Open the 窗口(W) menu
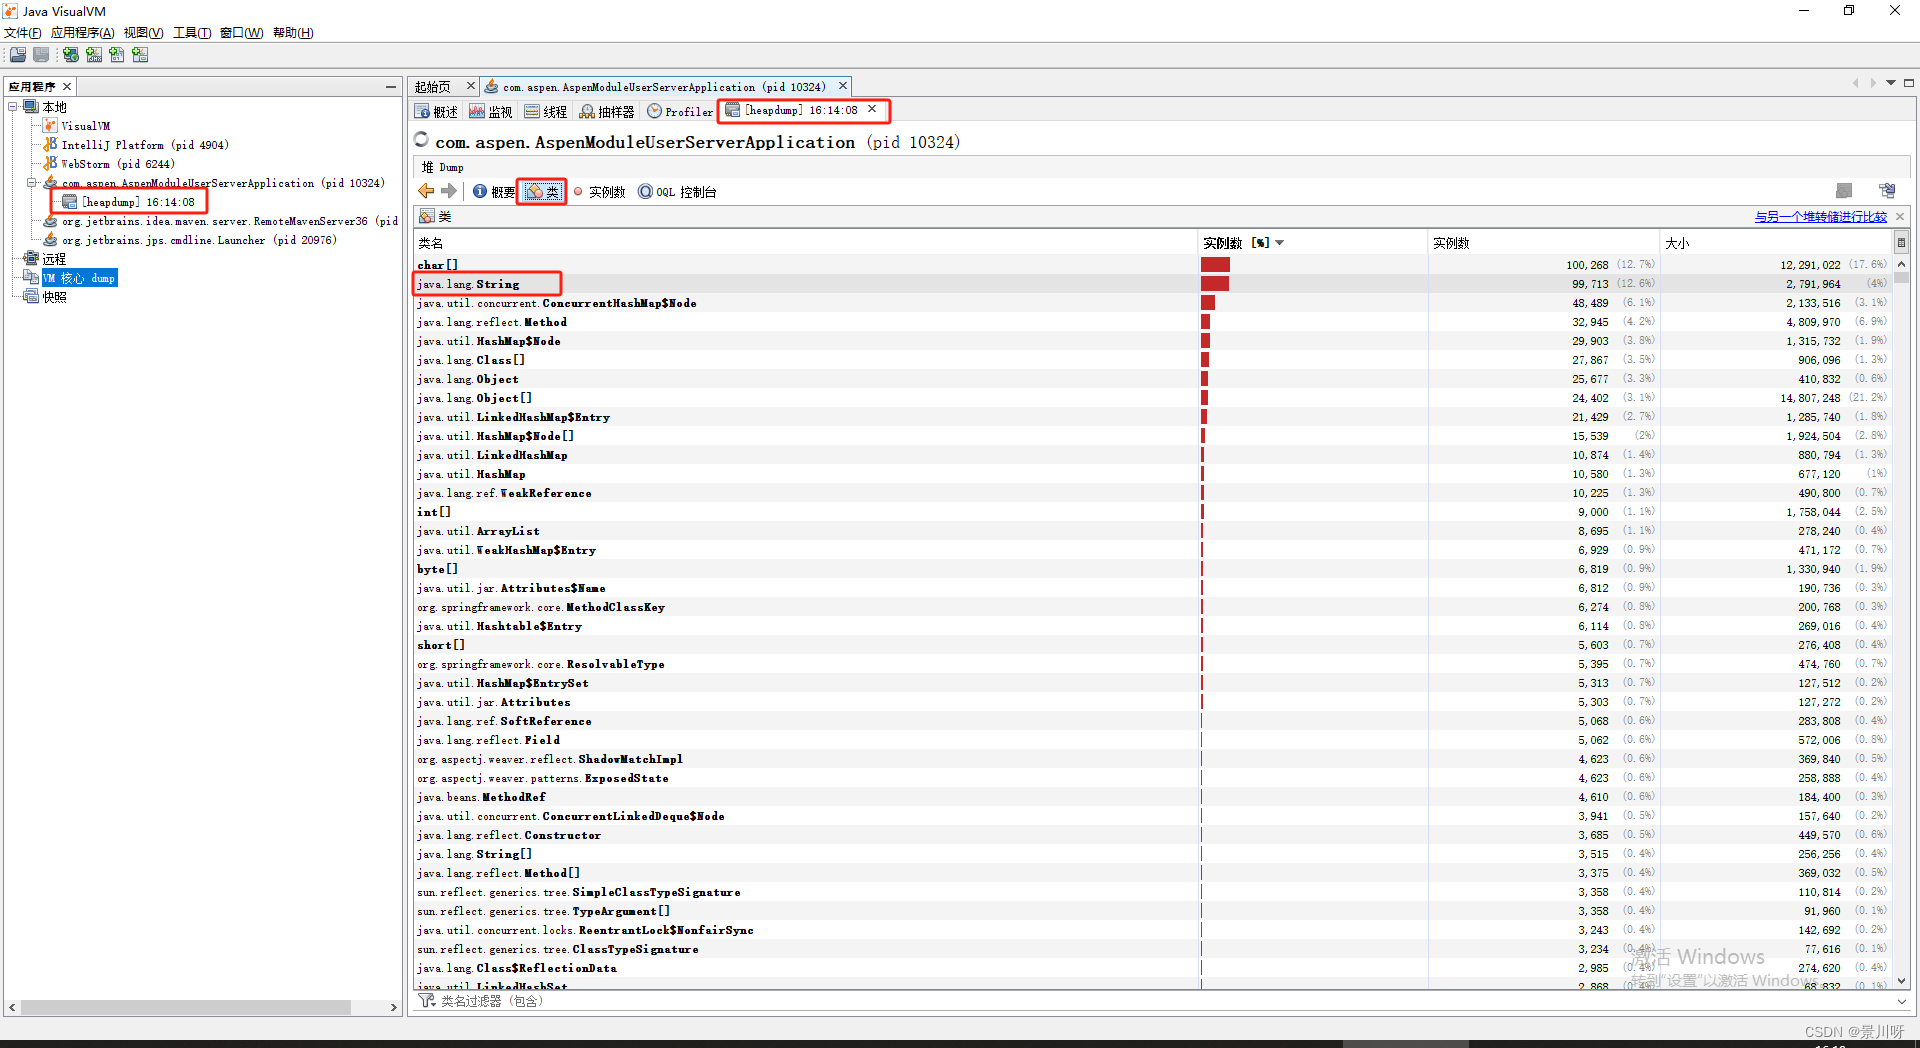Screen dimensions: 1920x1048 tap(242, 33)
